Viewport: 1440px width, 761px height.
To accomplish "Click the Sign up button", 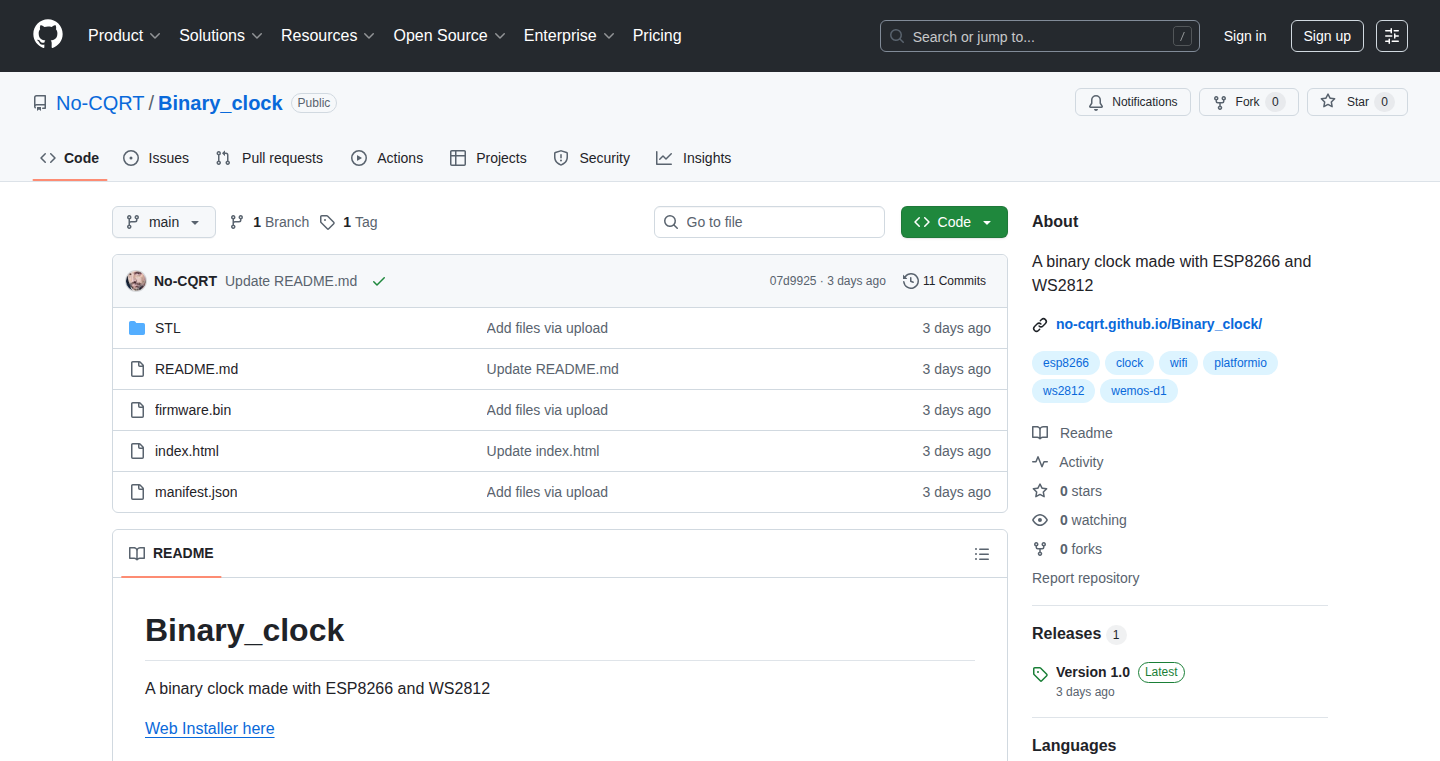I will click(1327, 36).
